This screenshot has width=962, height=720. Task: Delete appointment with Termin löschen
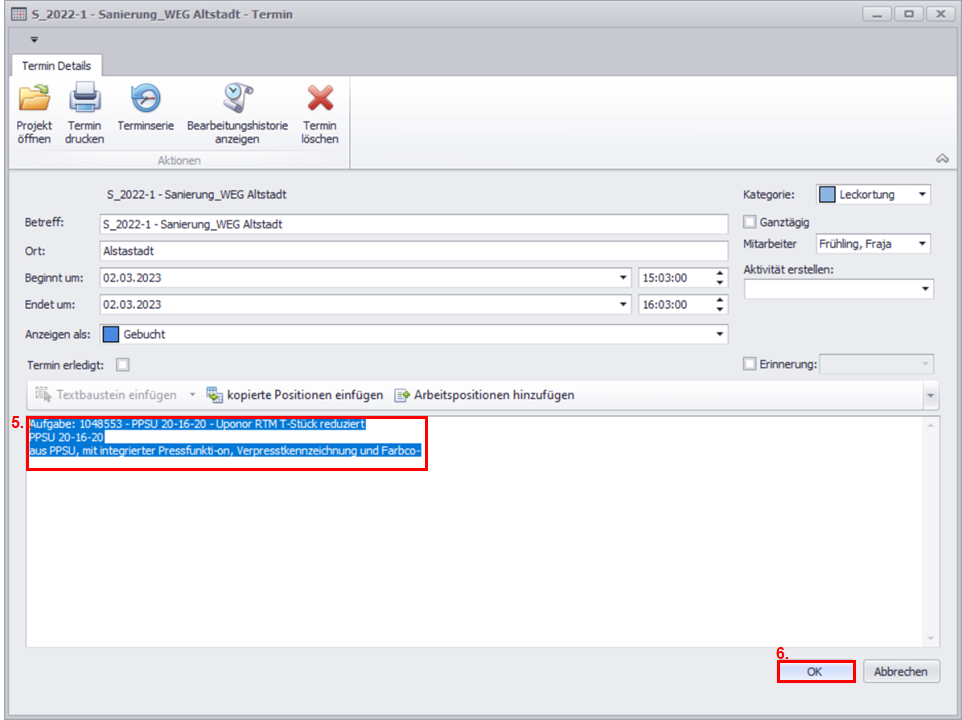pyautogui.click(x=320, y=99)
